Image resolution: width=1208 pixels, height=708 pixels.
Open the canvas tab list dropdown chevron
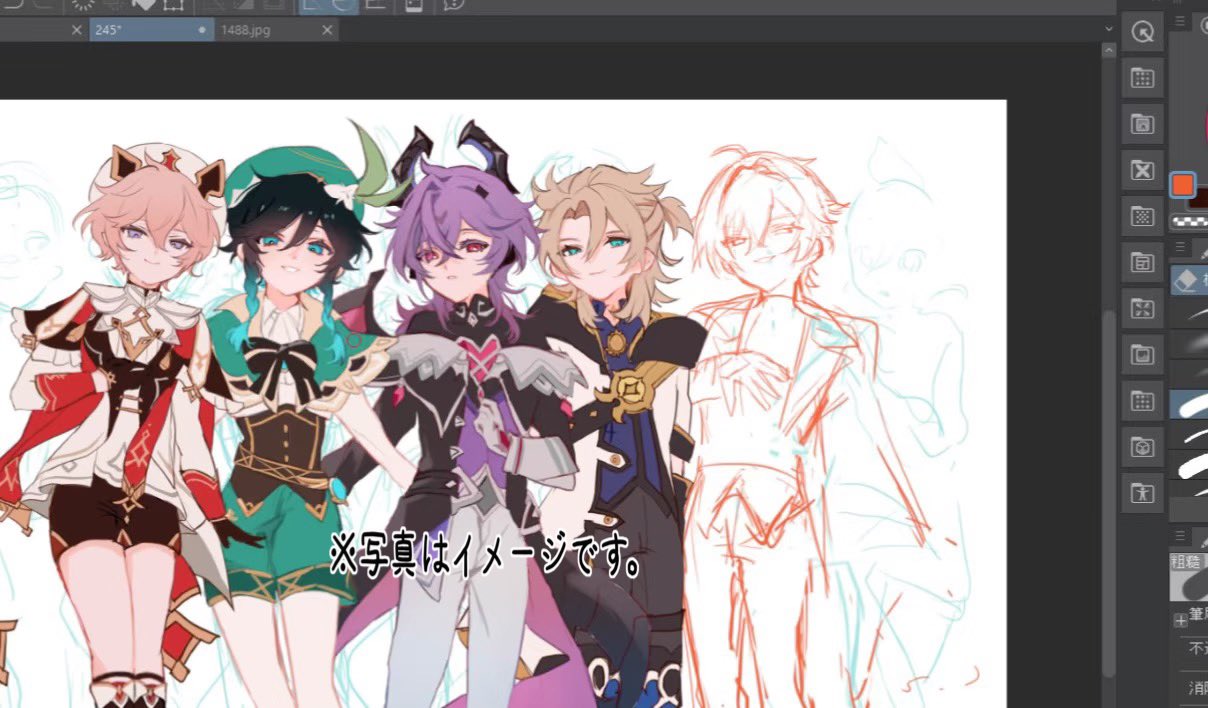pyautogui.click(x=1108, y=30)
